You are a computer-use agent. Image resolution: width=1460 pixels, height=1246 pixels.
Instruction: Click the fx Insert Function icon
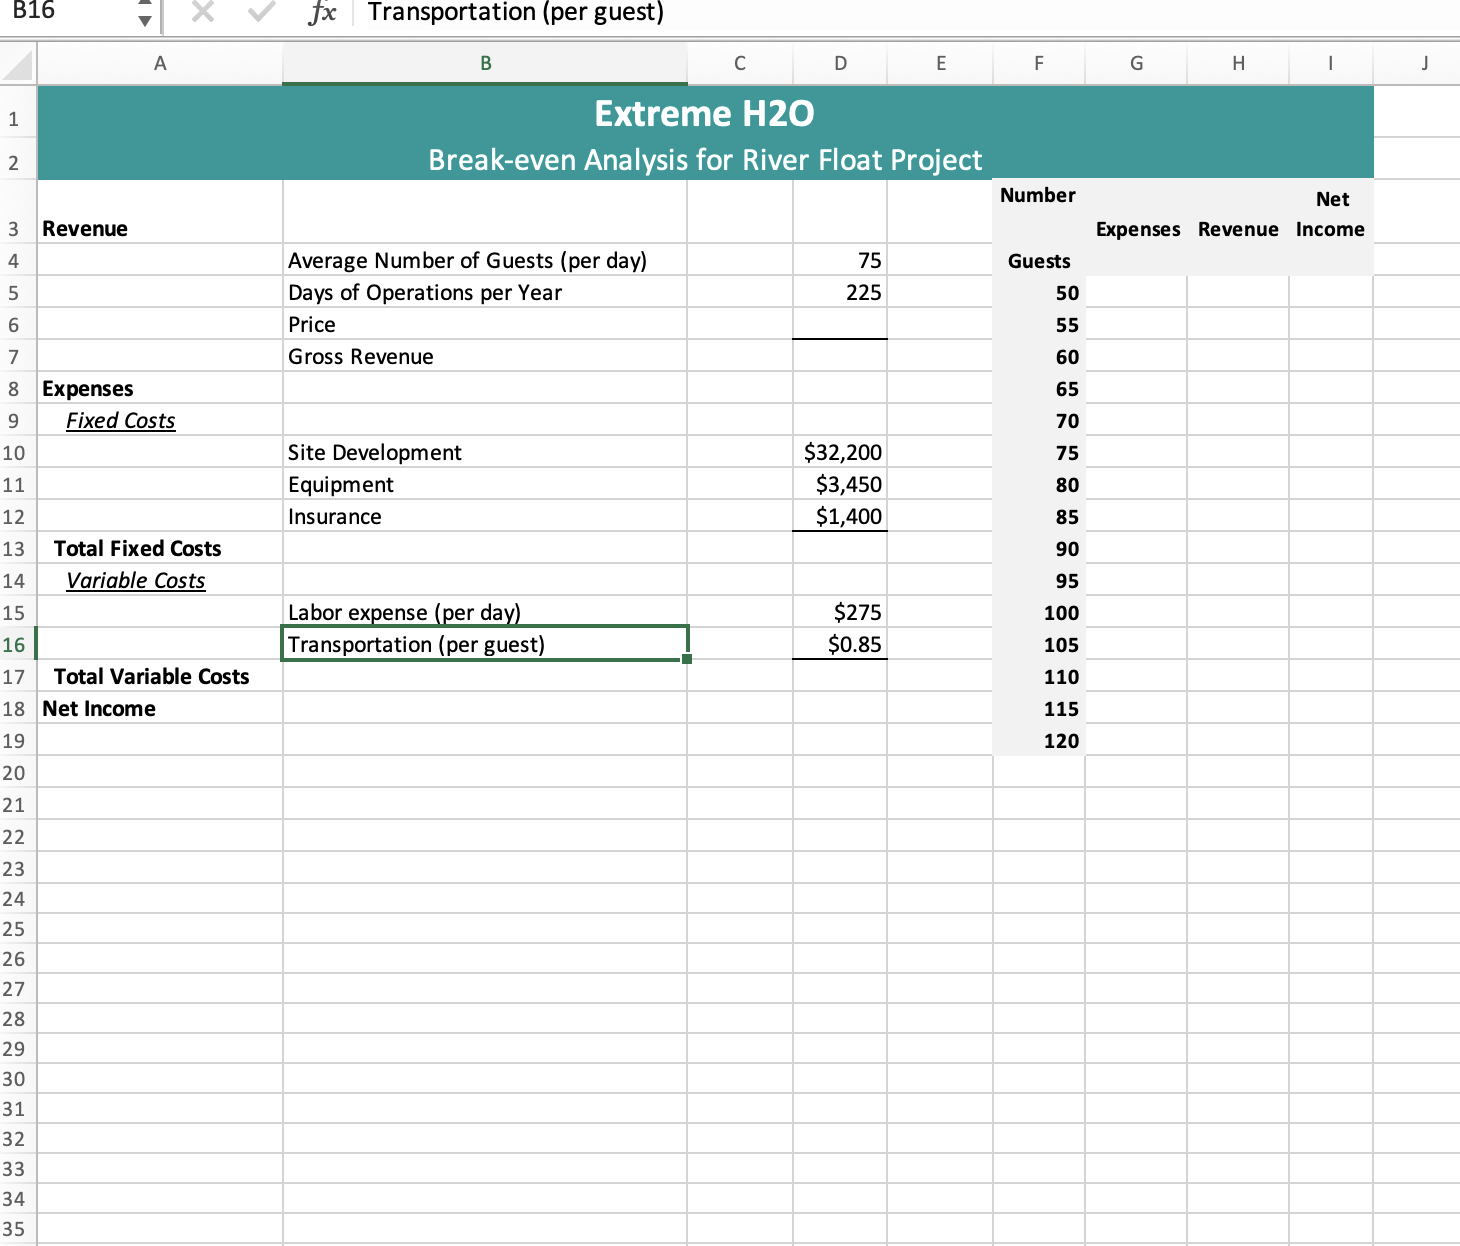coord(321,12)
